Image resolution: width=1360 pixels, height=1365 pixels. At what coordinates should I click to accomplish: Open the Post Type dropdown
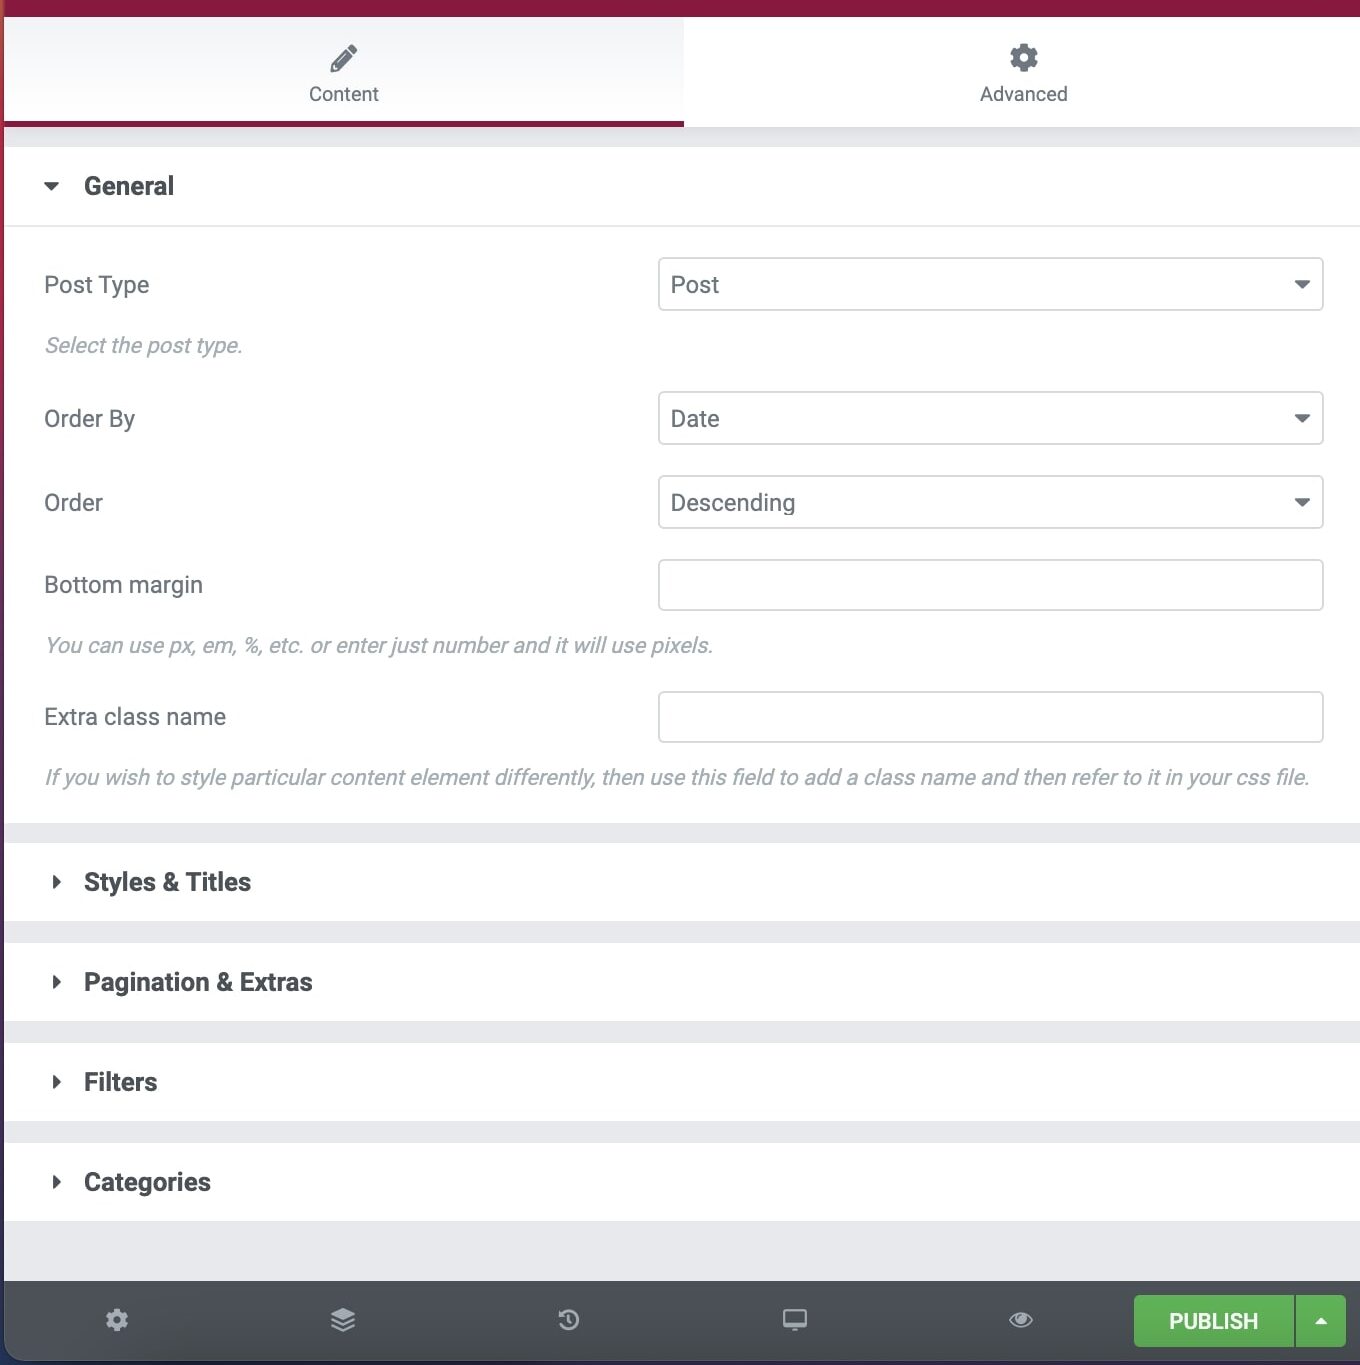(990, 284)
